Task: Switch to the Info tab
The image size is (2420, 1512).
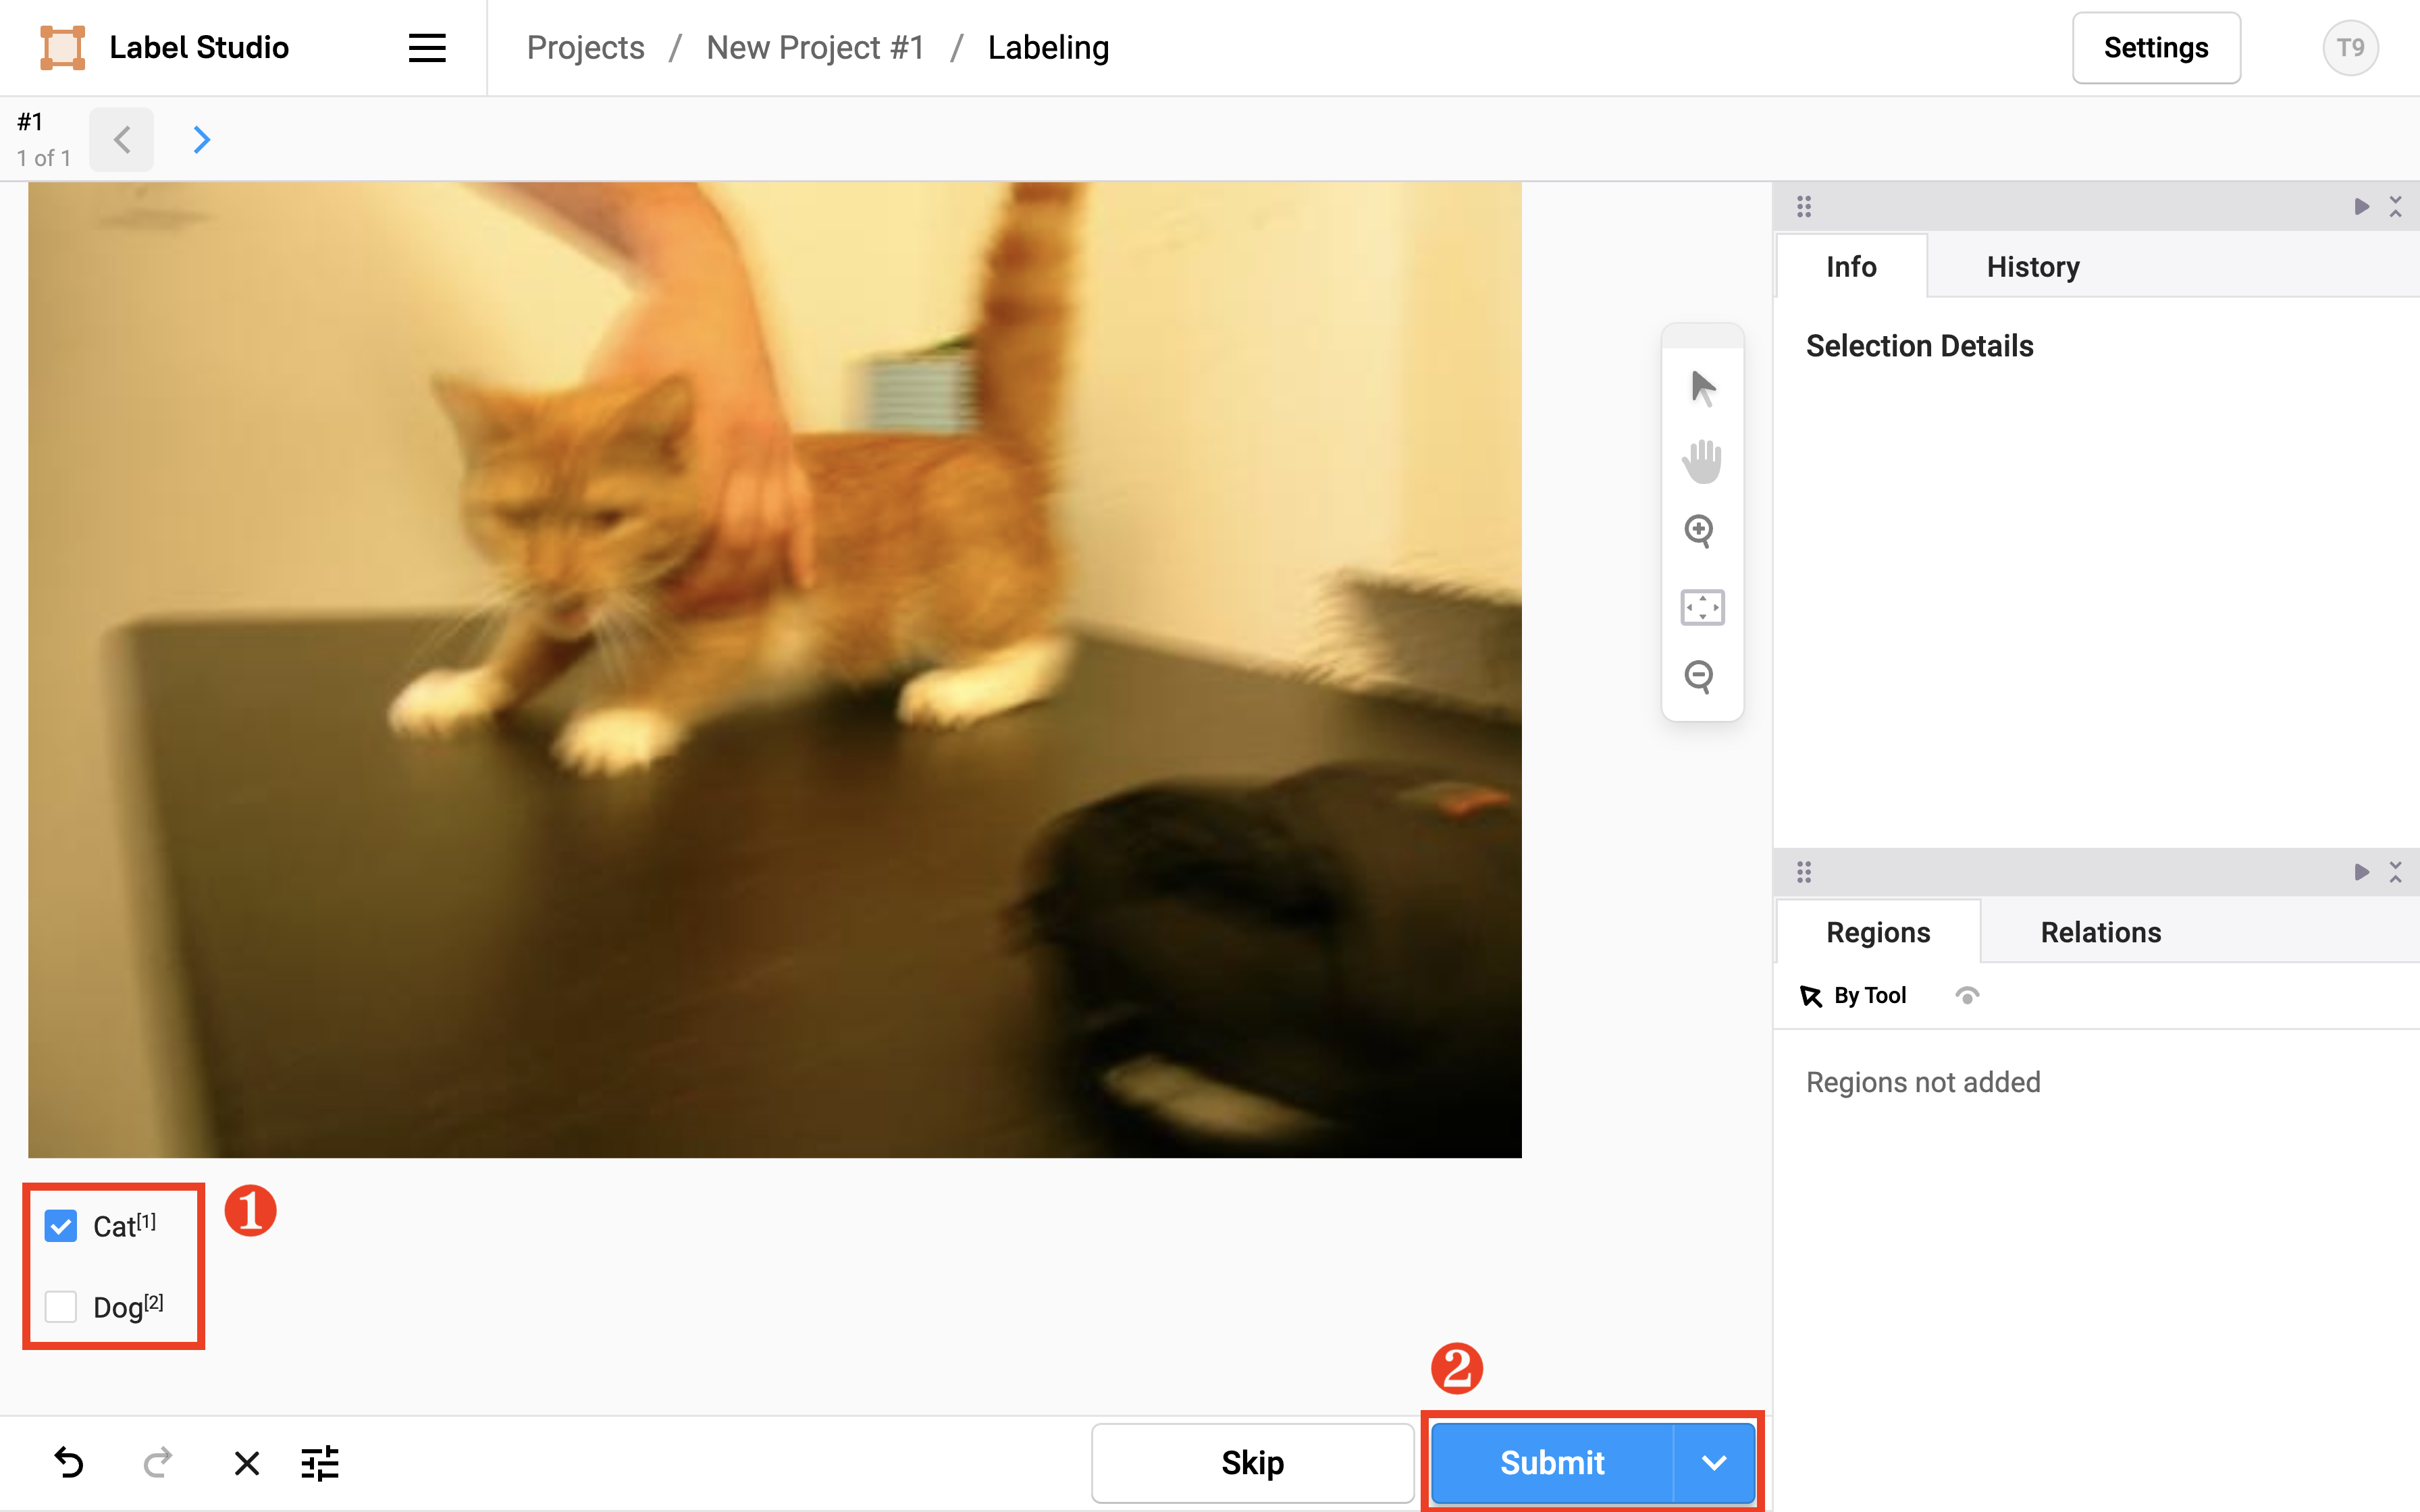Action: (1851, 266)
